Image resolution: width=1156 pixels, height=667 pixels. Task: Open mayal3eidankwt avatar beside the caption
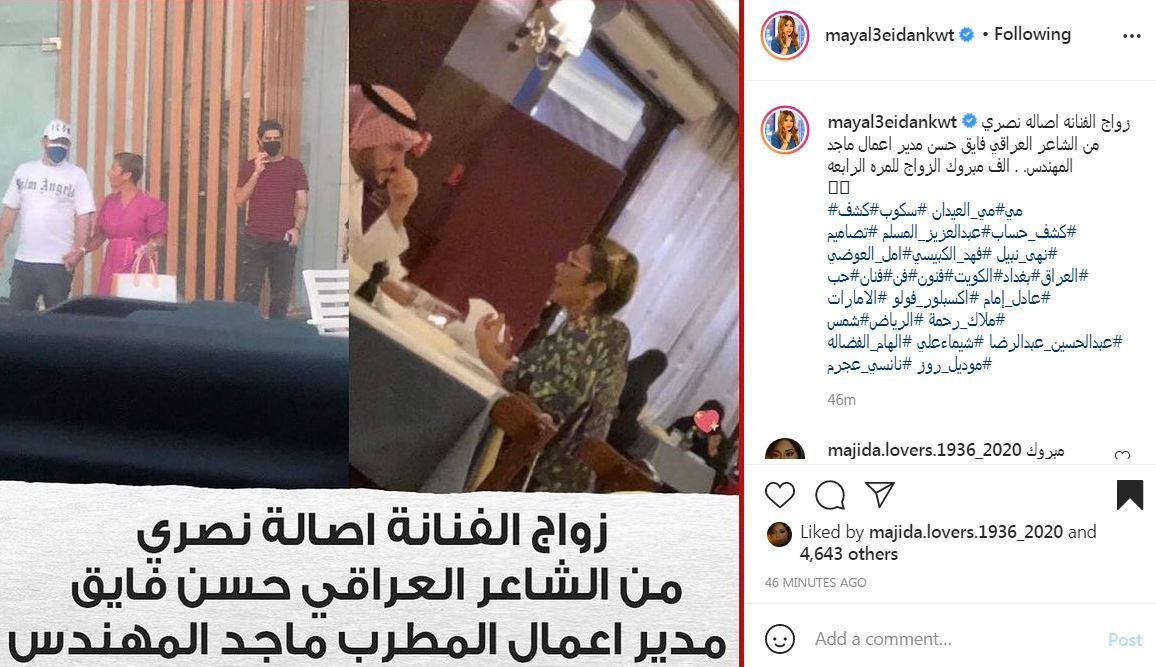coord(785,130)
